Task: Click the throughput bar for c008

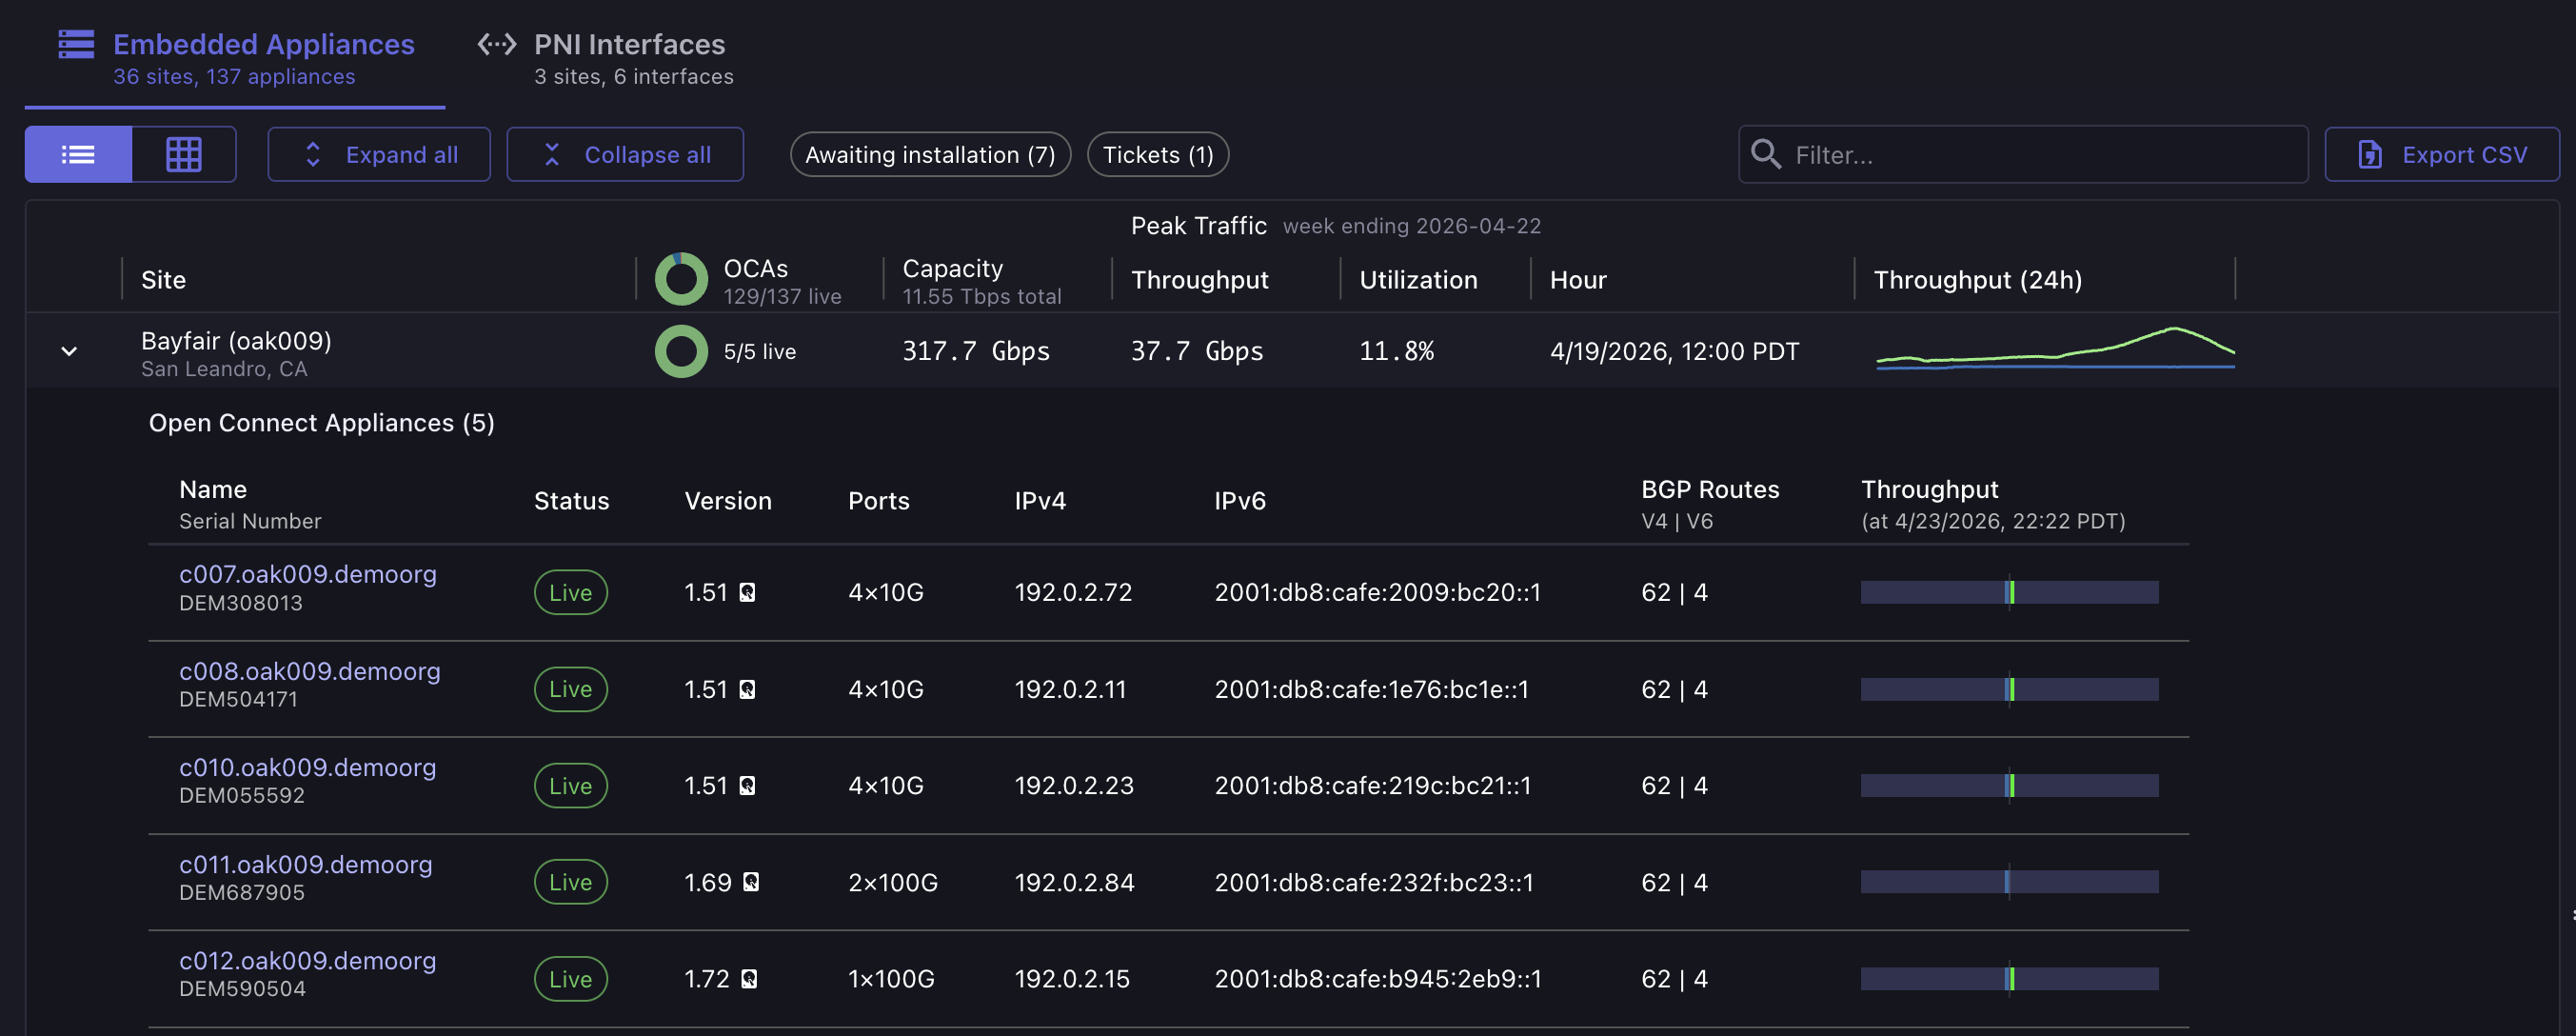Action: 2009,689
